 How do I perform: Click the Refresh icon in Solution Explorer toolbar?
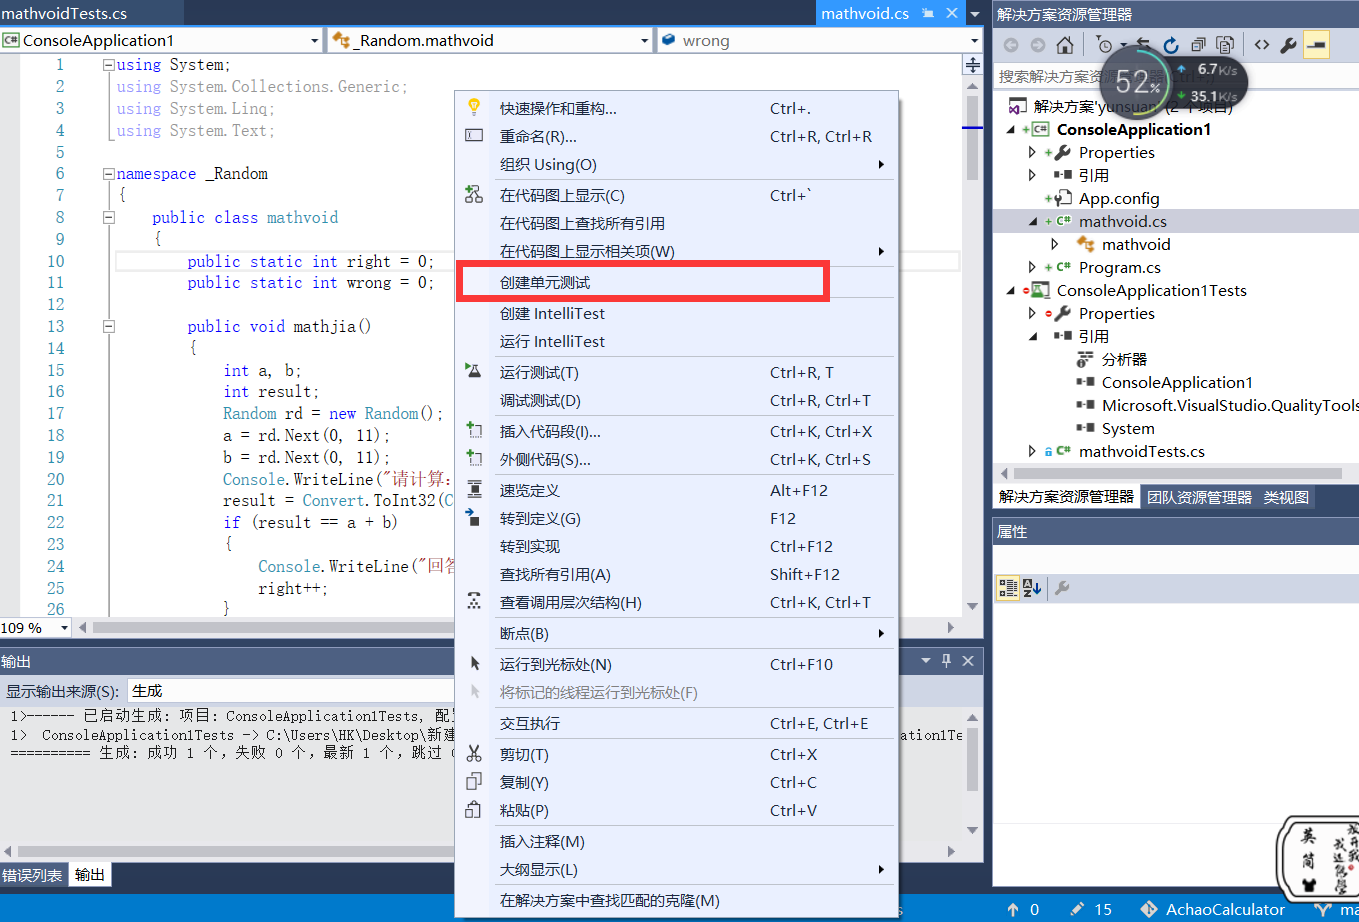click(1171, 45)
